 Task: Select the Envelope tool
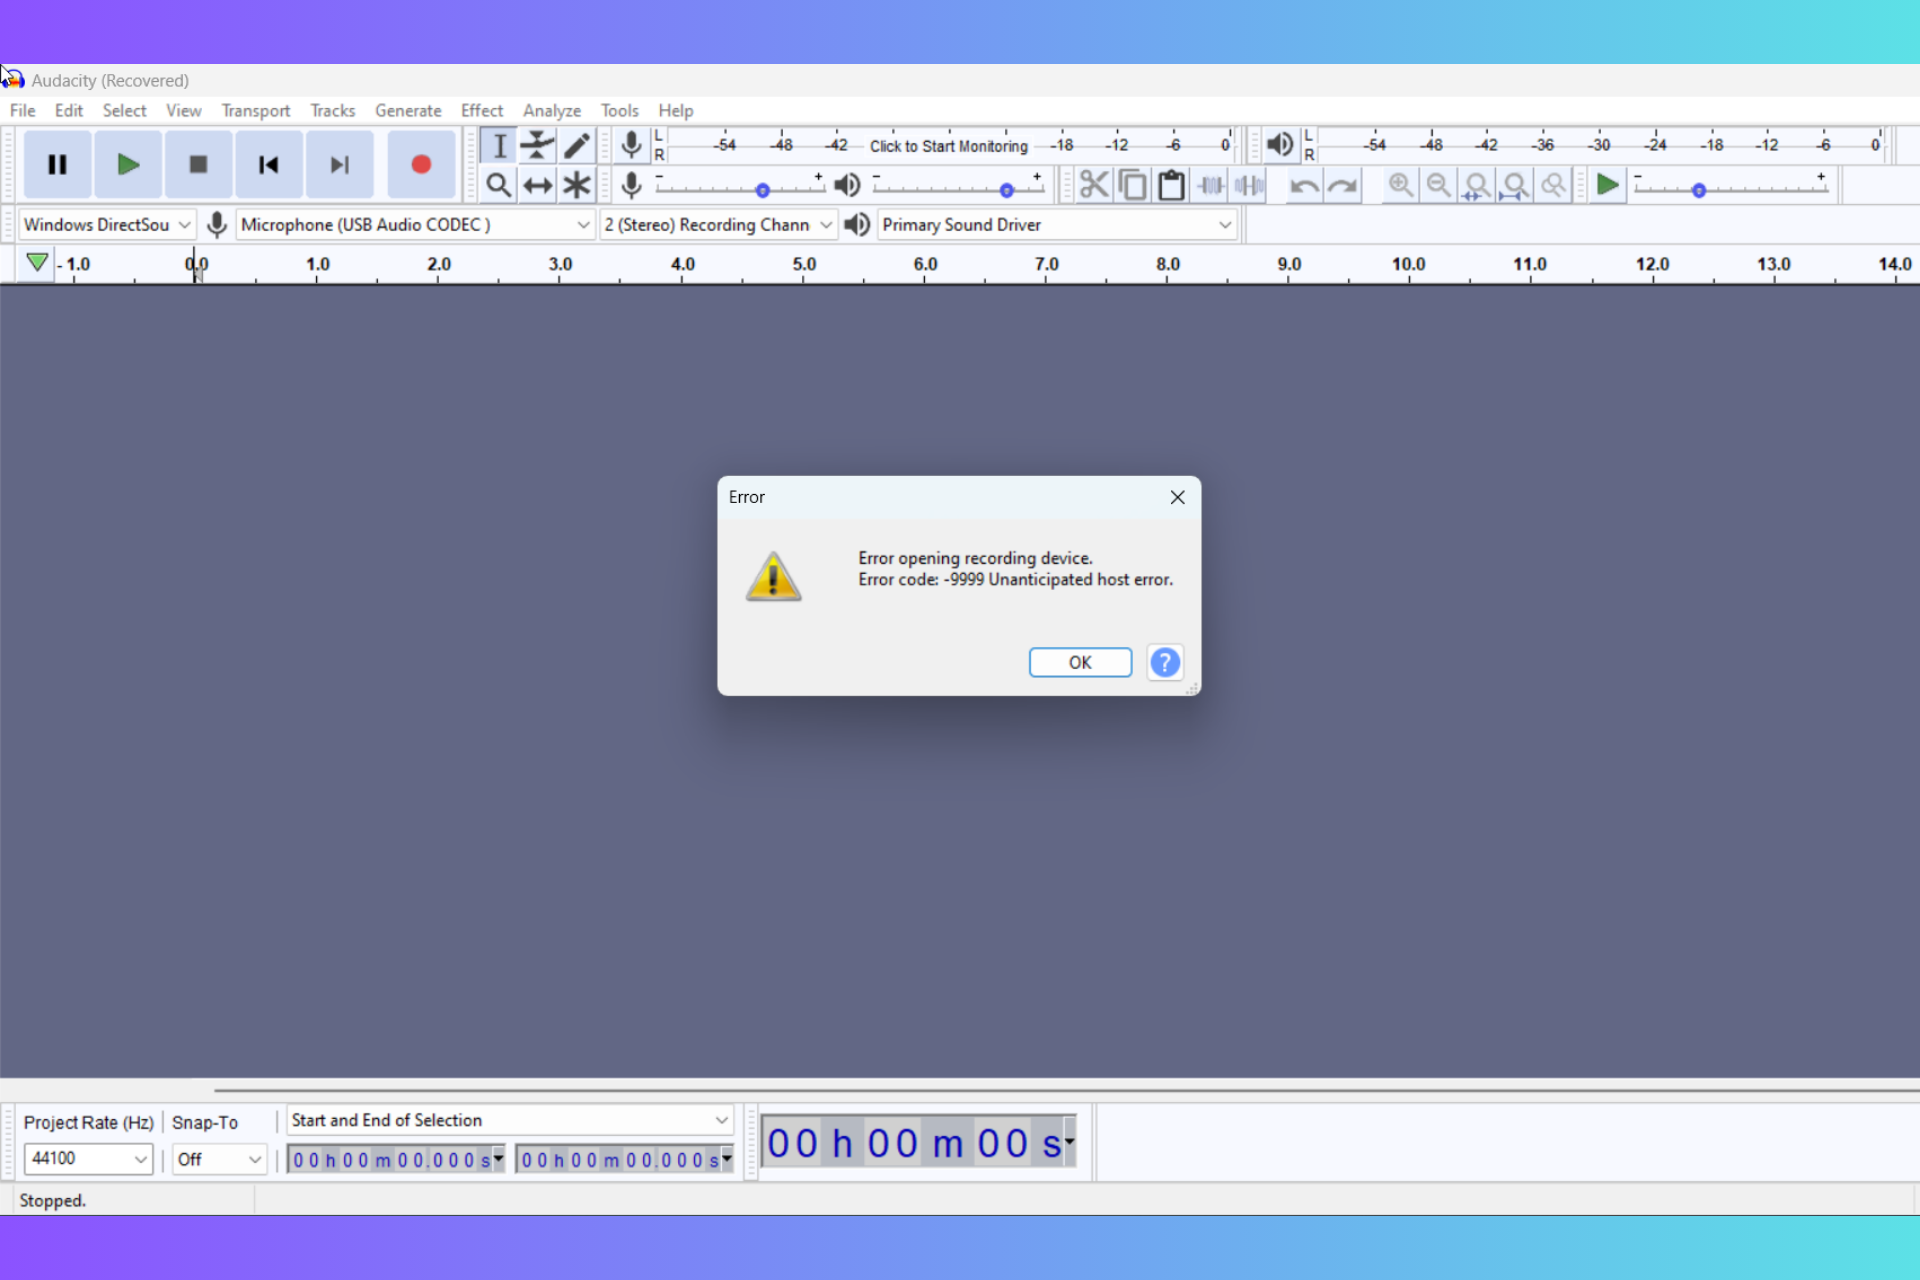click(537, 146)
